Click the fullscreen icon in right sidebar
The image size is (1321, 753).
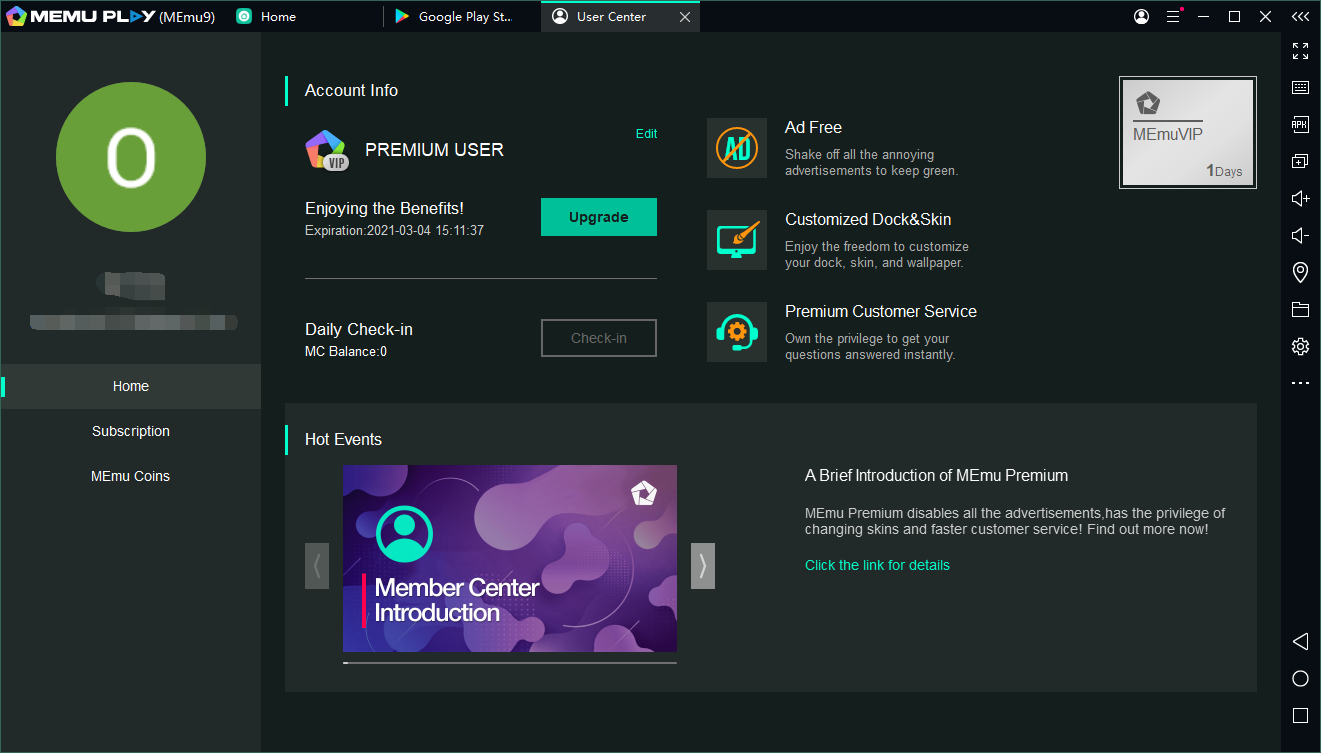(x=1300, y=51)
